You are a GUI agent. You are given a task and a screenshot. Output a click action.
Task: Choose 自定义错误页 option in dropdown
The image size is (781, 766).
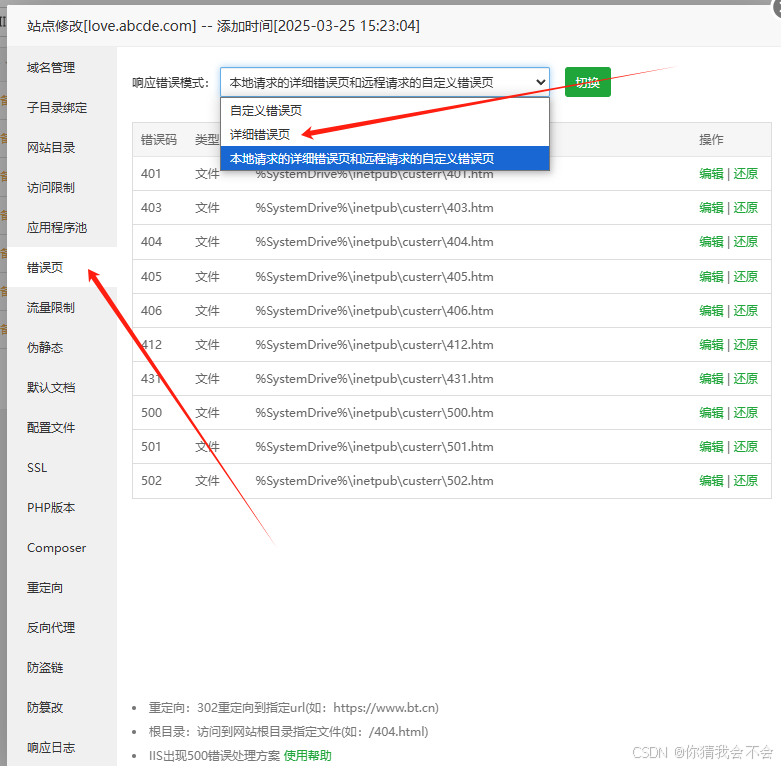pos(385,110)
